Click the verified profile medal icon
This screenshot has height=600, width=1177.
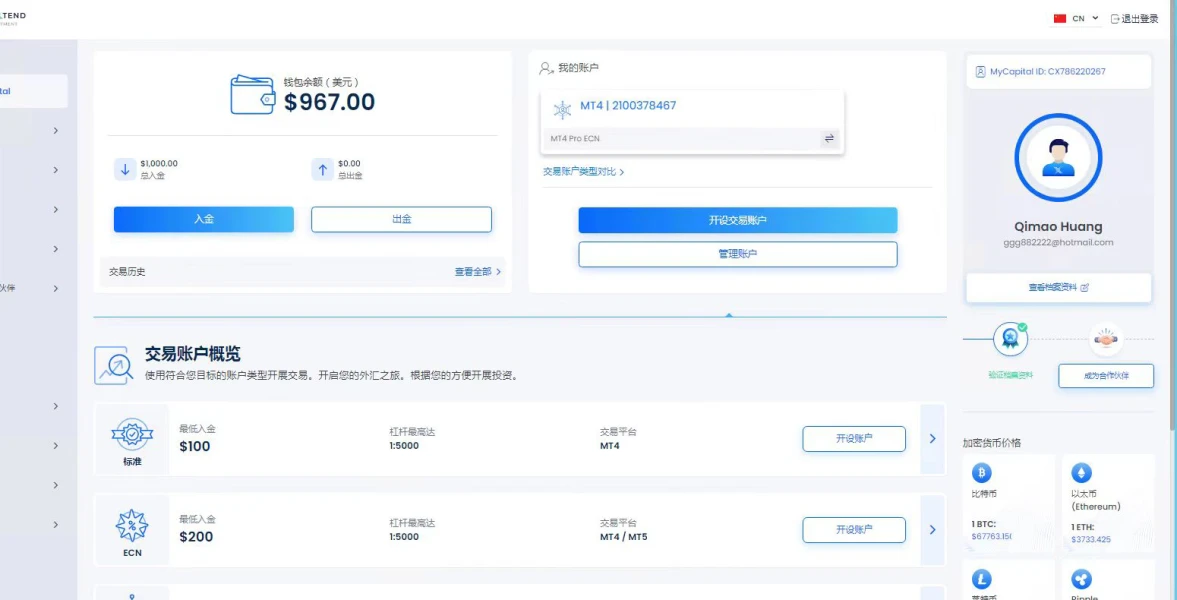[x=1010, y=339]
